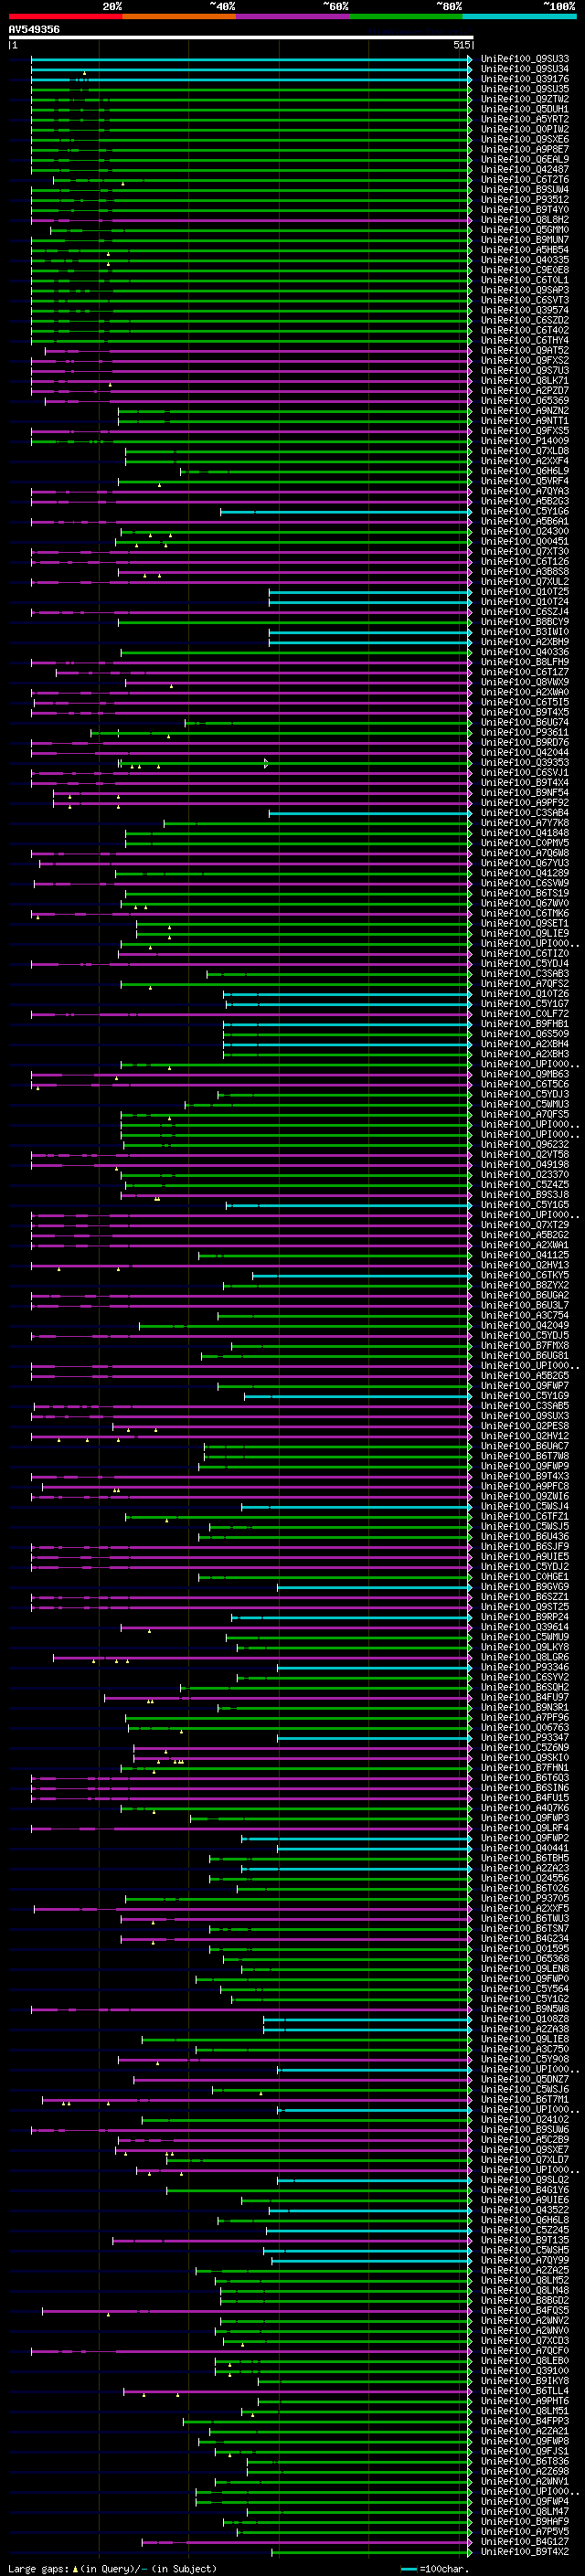Select the UniRef100_B9T4X2 label at the bottom

pos(524,2552)
